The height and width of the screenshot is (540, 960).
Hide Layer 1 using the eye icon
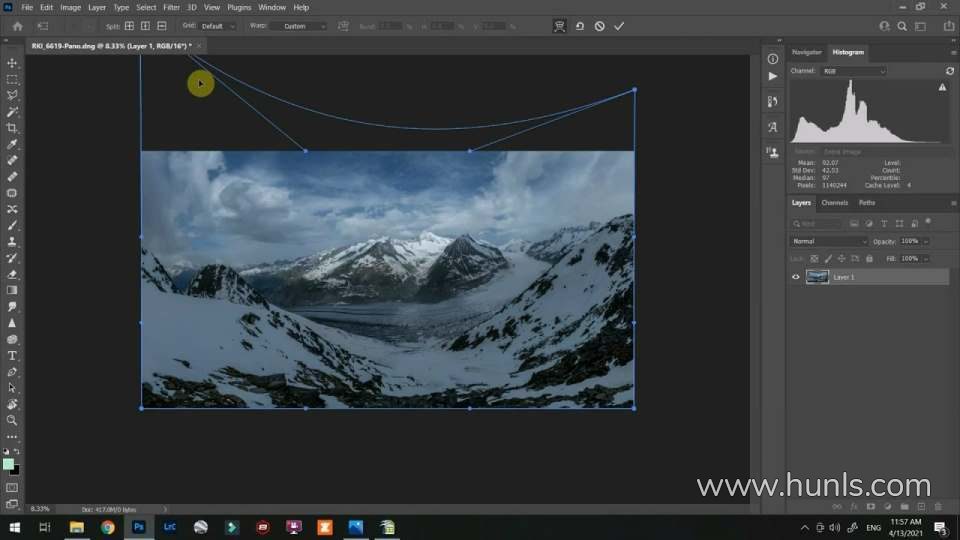click(x=796, y=277)
